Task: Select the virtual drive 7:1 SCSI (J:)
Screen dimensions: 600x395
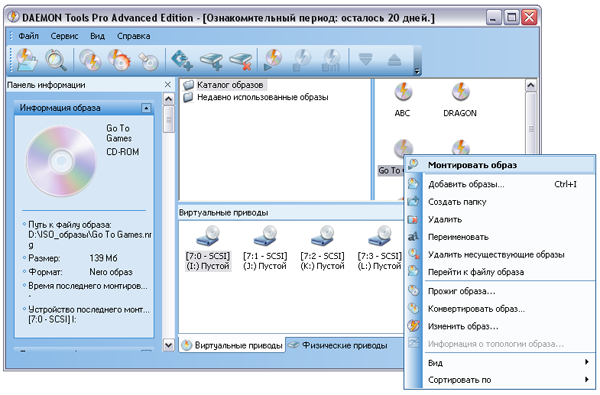Action: (x=265, y=248)
